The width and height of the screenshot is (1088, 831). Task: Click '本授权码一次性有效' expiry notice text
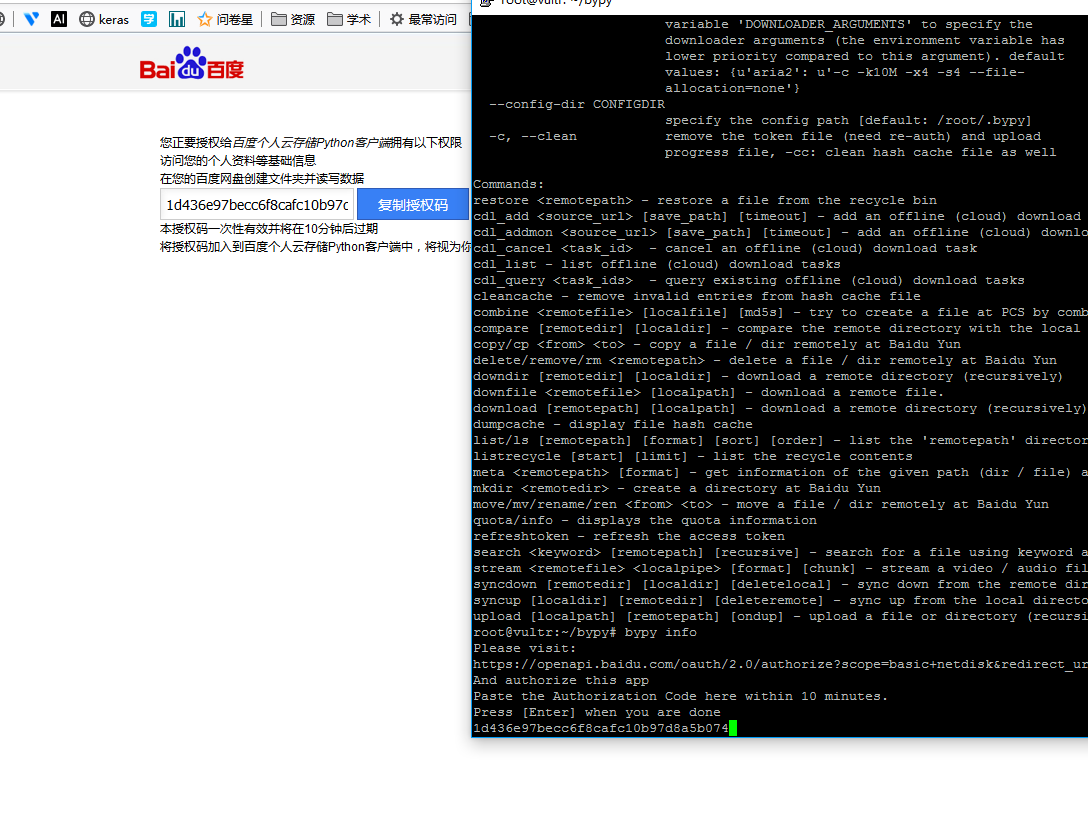[269, 228]
